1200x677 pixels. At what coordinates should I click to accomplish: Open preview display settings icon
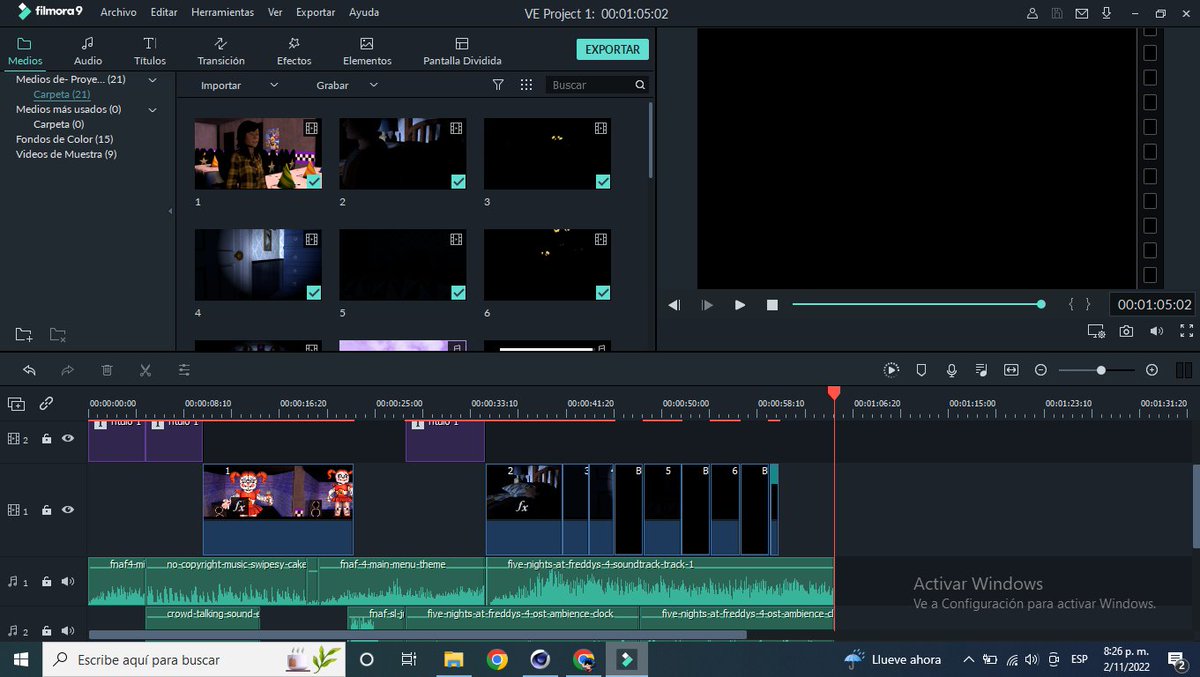pos(1096,331)
